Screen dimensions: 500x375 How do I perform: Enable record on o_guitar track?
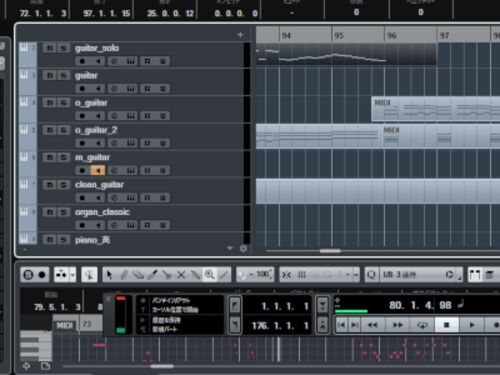click(x=82, y=116)
